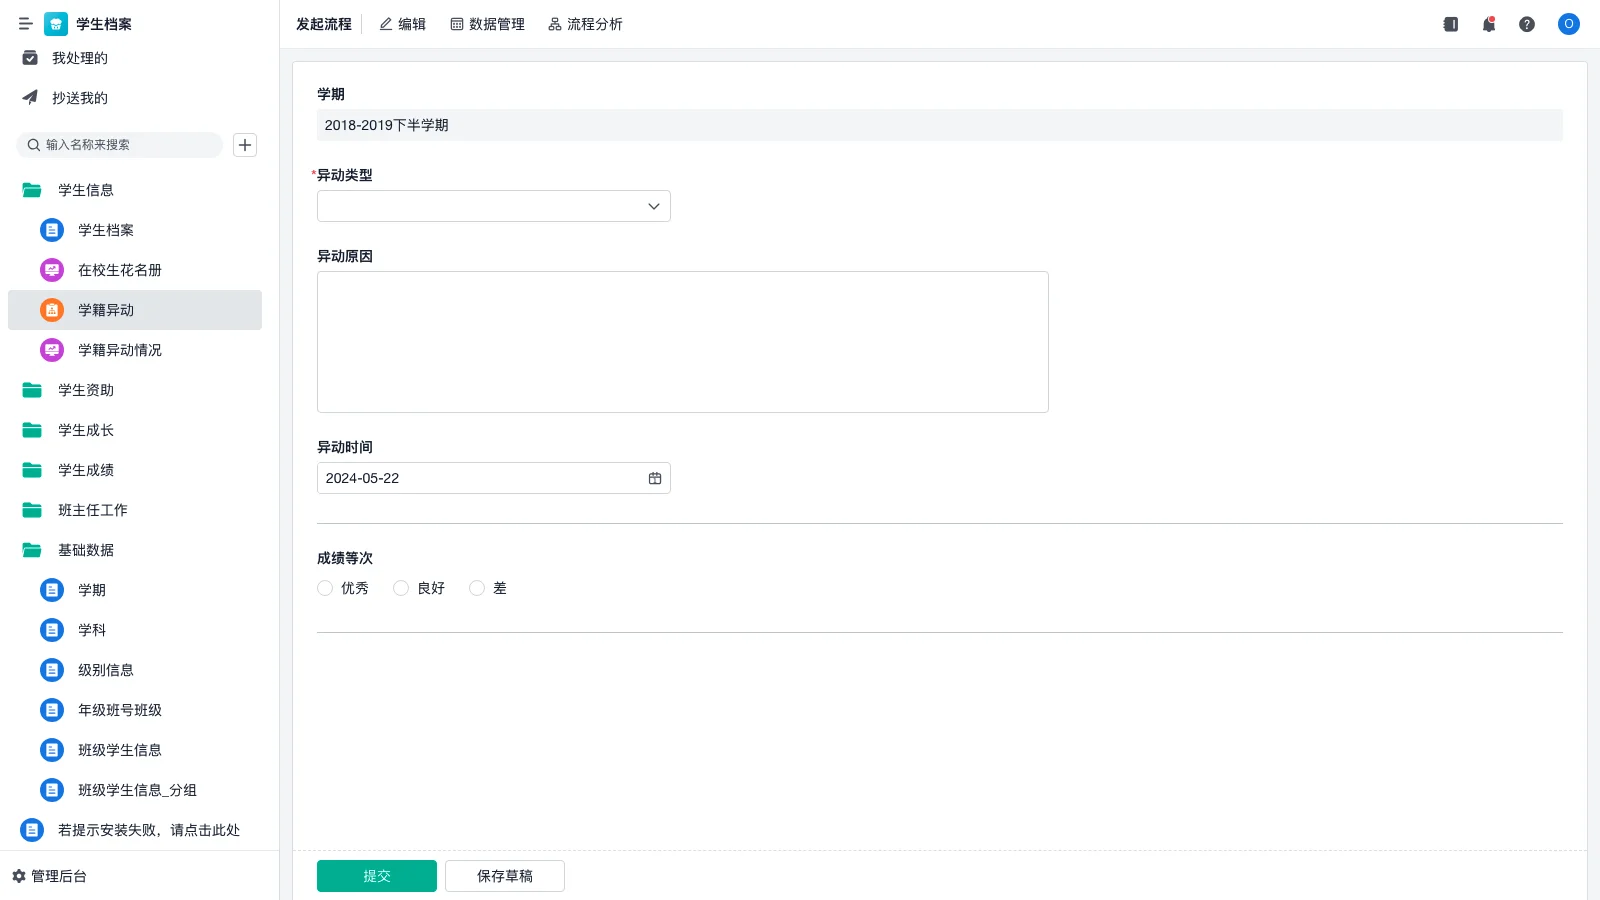Click the document panel icon in header
This screenshot has width=1600, height=900.
(1450, 24)
